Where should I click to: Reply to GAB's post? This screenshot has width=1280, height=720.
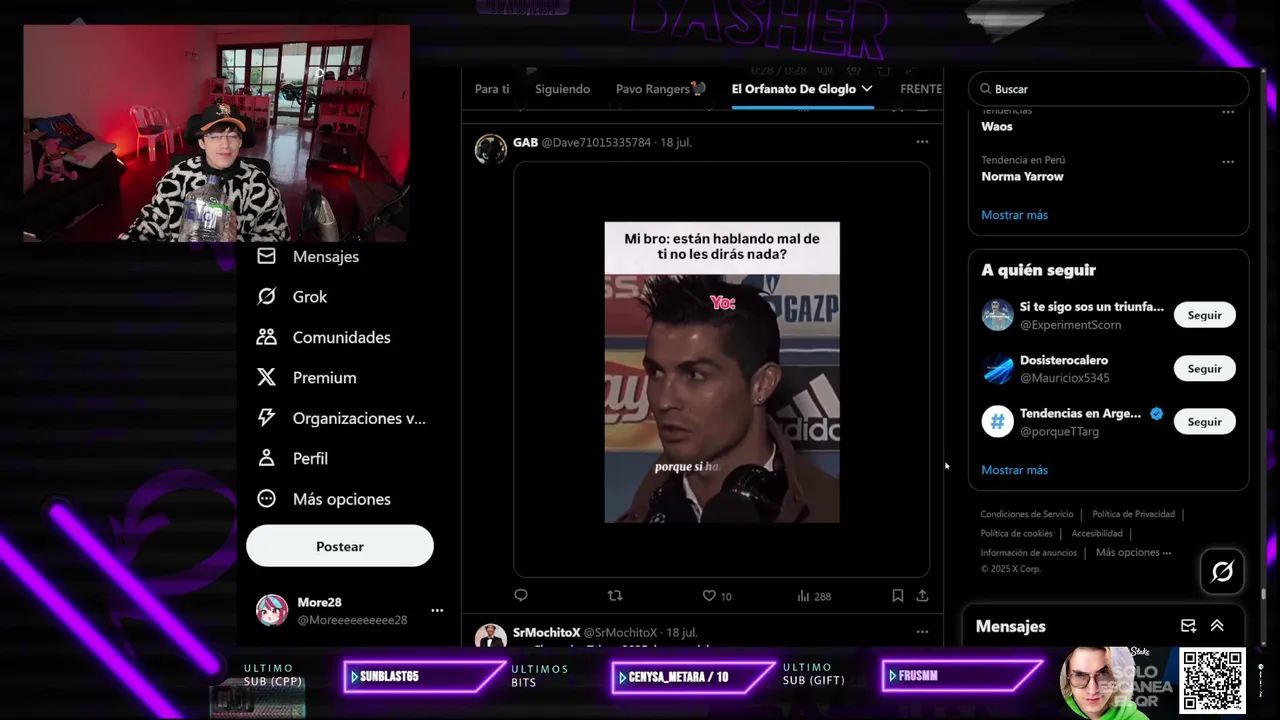(521, 596)
